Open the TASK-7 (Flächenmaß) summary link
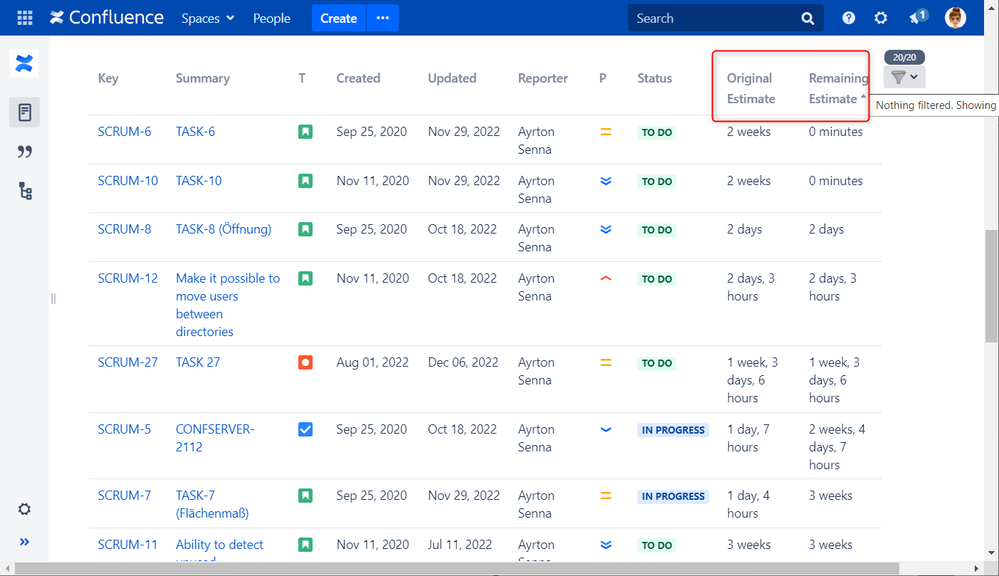Screen dimensions: 999x576 click(212, 504)
